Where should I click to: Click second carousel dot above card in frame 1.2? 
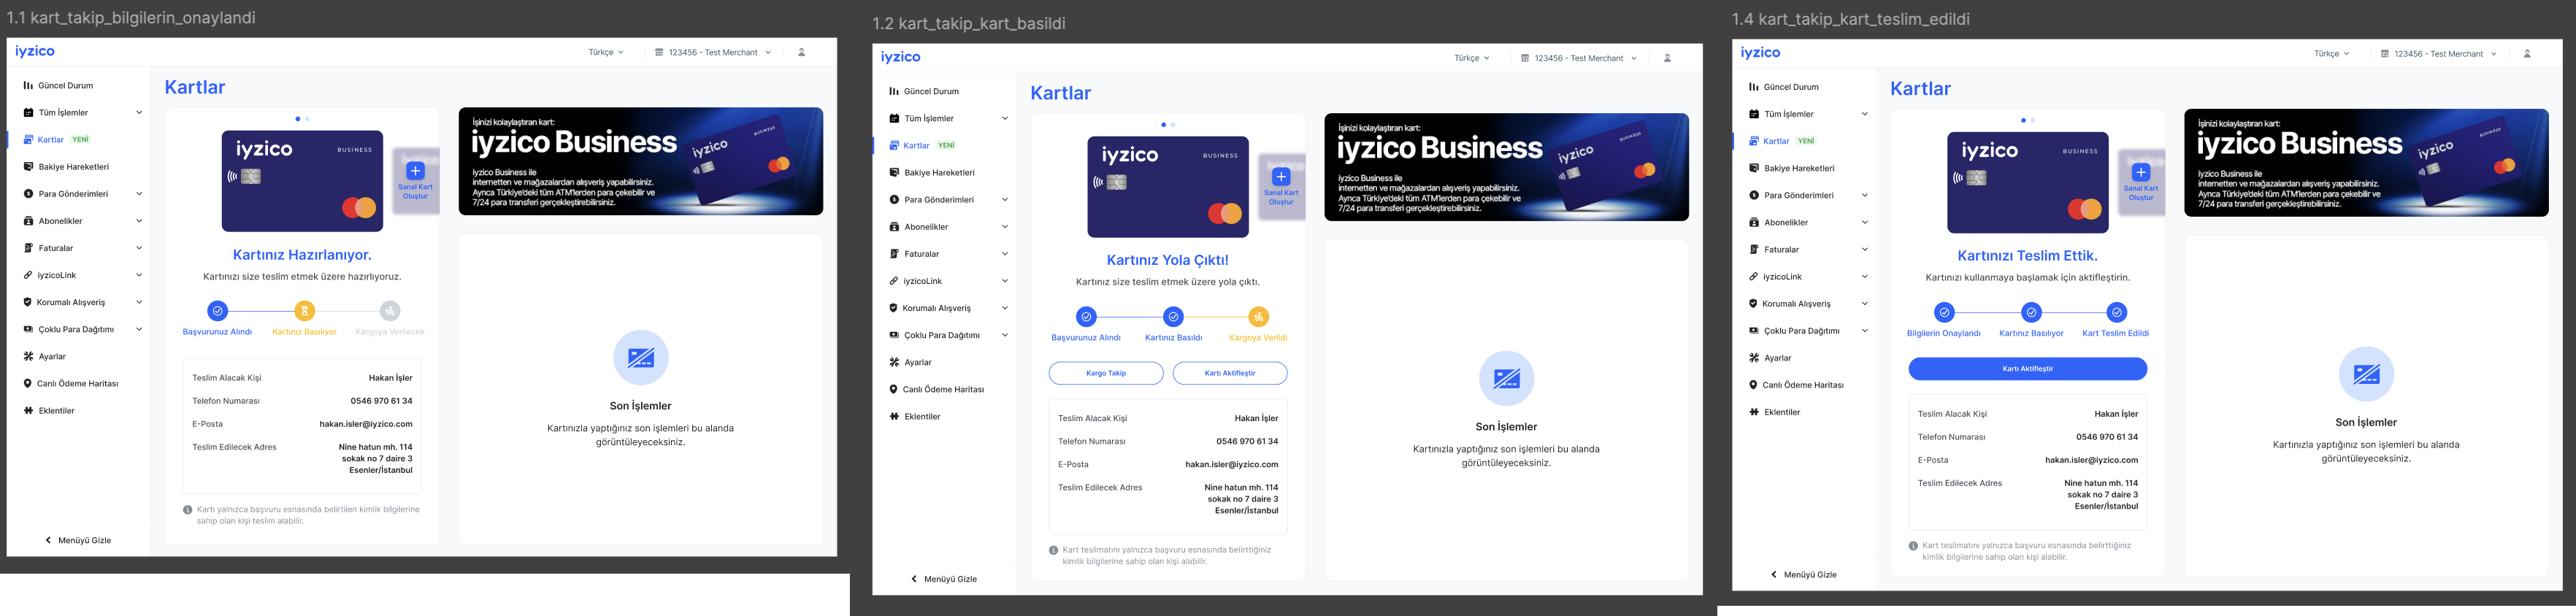[x=1173, y=125]
